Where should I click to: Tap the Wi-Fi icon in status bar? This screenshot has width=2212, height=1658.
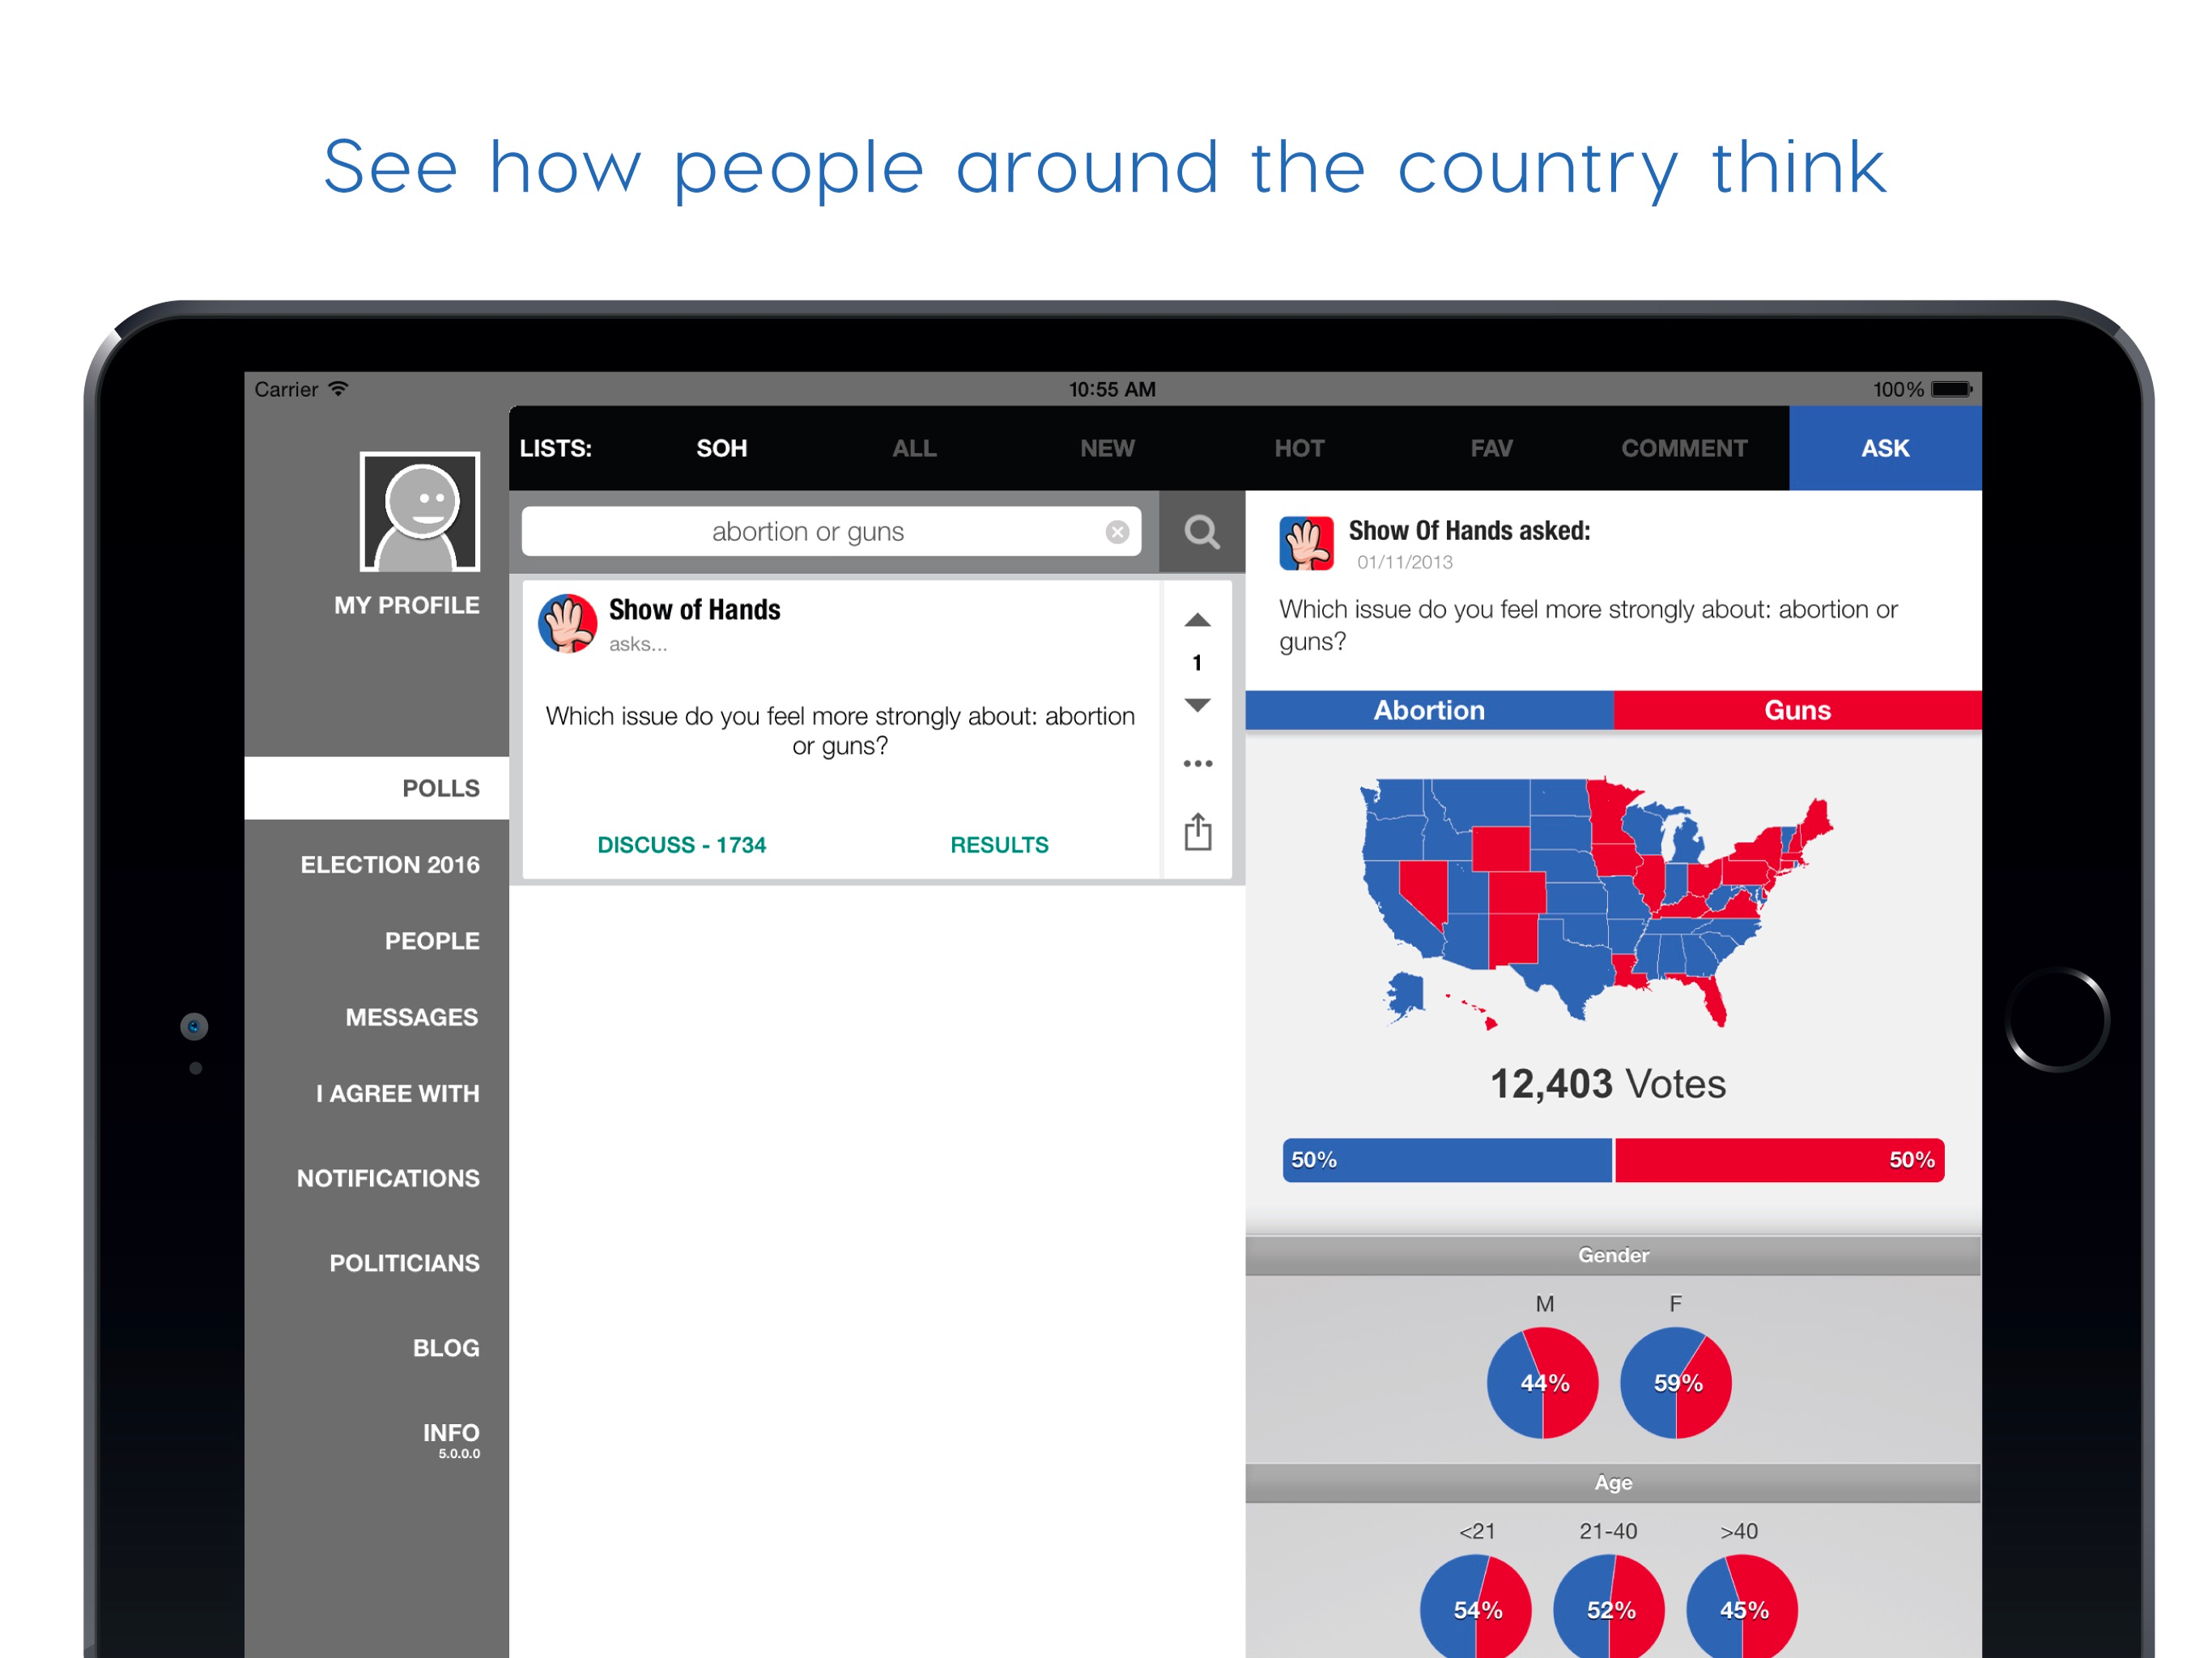click(339, 388)
